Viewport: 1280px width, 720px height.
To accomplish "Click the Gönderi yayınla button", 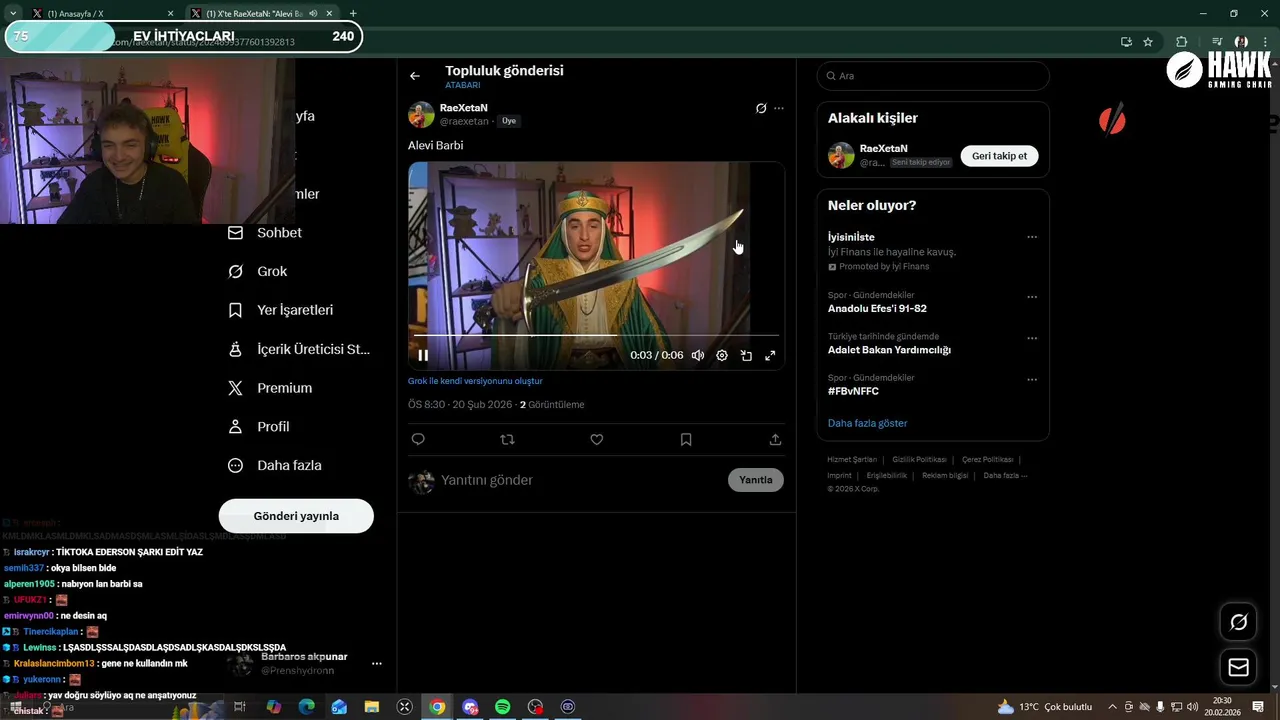I will (x=296, y=516).
